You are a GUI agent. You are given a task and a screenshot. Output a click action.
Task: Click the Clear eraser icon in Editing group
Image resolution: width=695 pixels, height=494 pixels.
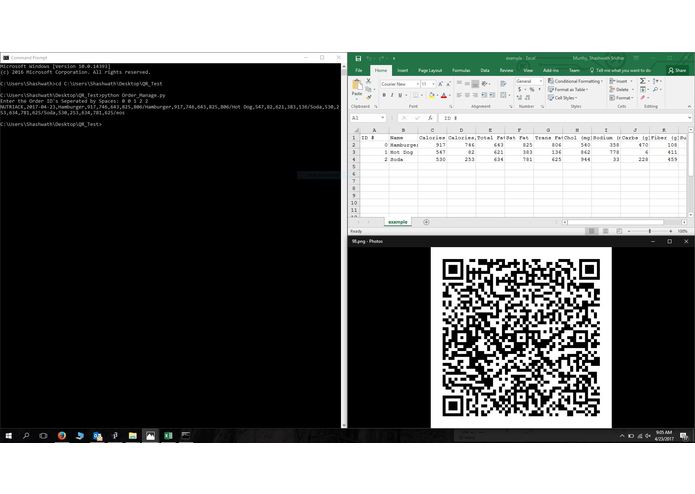click(642, 97)
